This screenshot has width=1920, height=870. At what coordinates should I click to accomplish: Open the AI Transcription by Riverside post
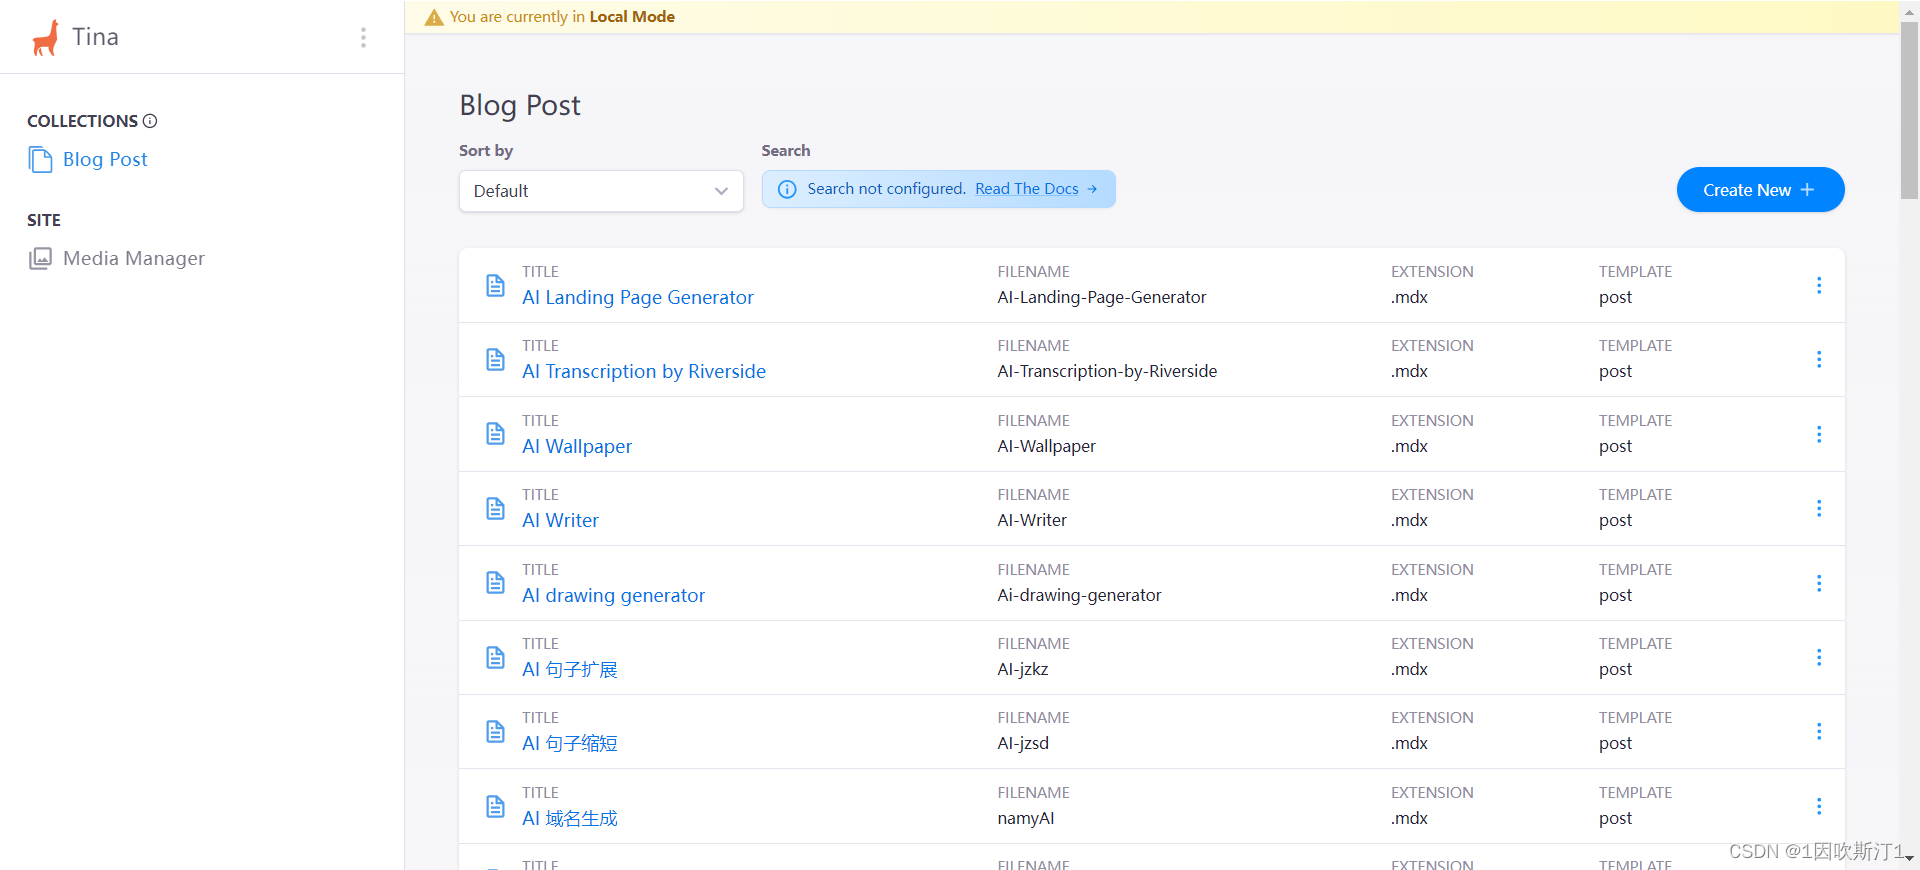point(644,372)
